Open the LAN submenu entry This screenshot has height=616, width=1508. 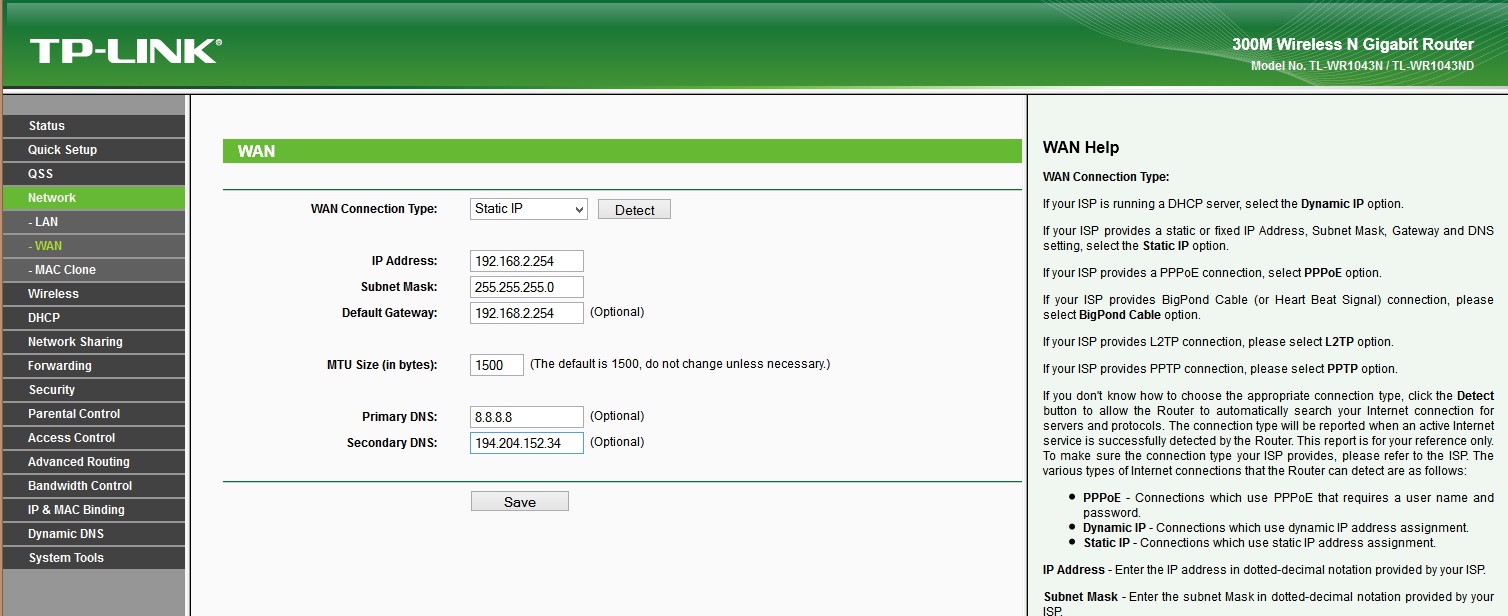[x=93, y=222]
